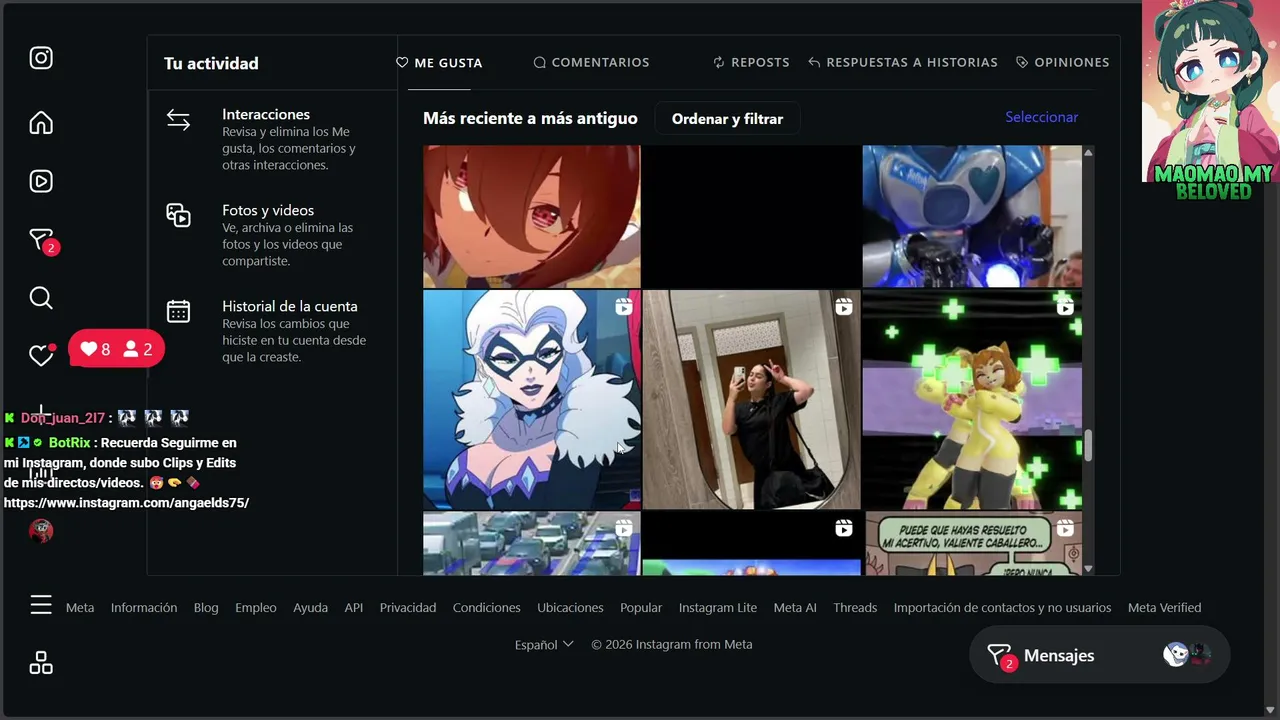
Task: Open the Condiciones footer link
Action: (x=487, y=608)
